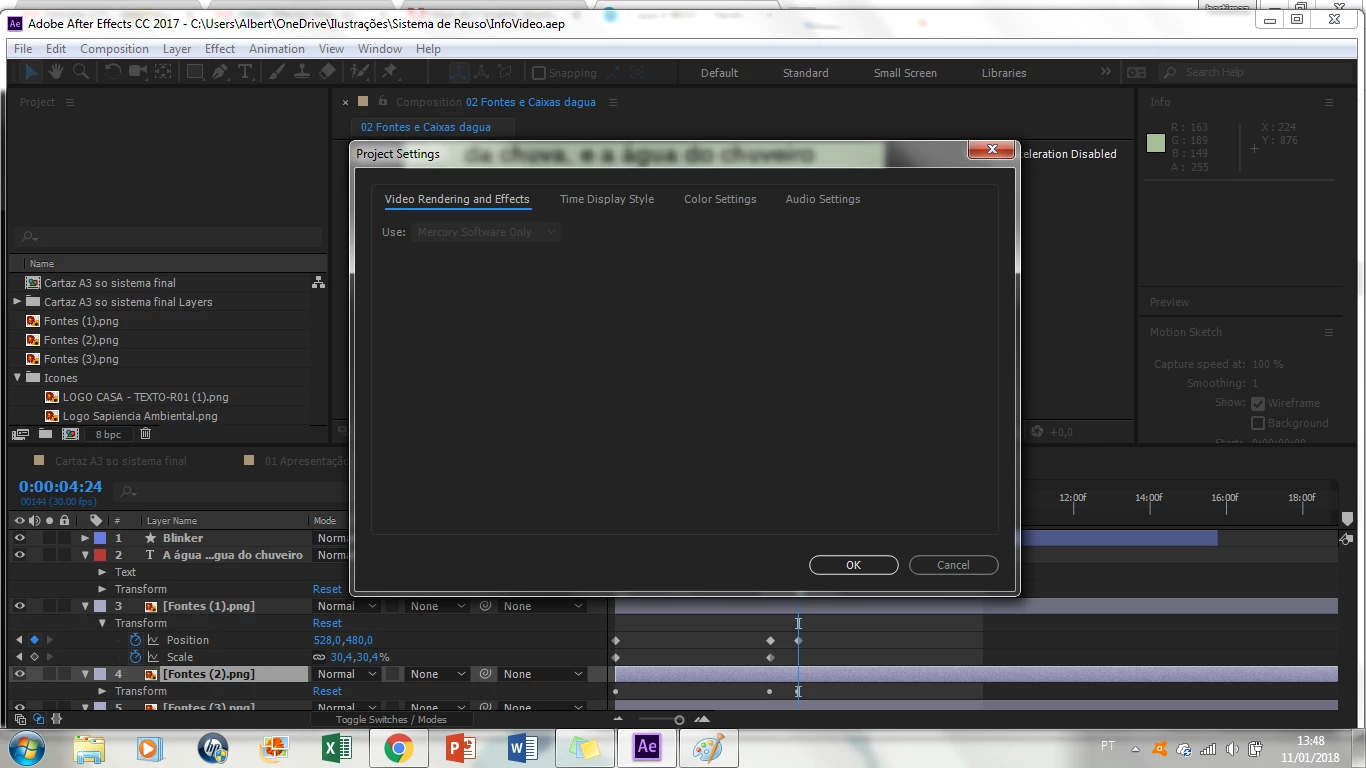Viewport: 1366px width, 768px height.
Task: Click Toggle Switches / Modes button
Action: point(391,719)
